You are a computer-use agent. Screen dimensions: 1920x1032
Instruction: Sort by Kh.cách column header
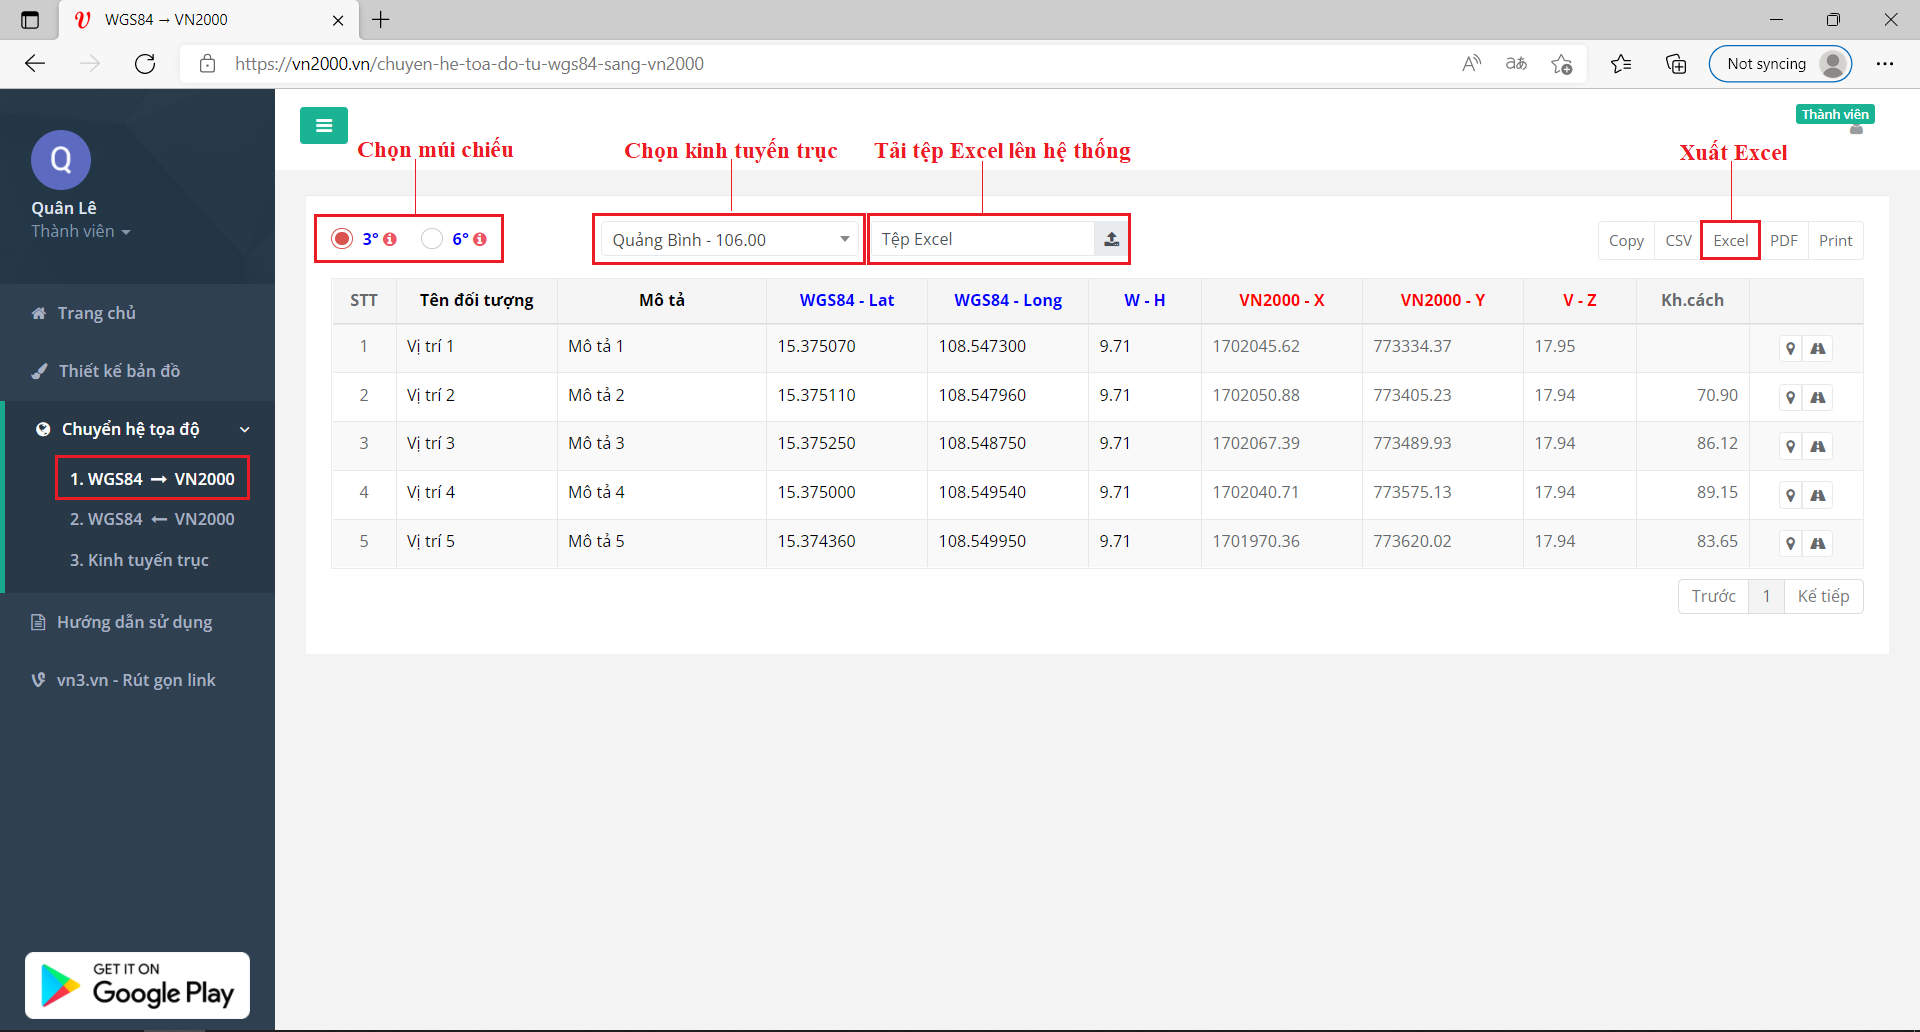click(1692, 300)
